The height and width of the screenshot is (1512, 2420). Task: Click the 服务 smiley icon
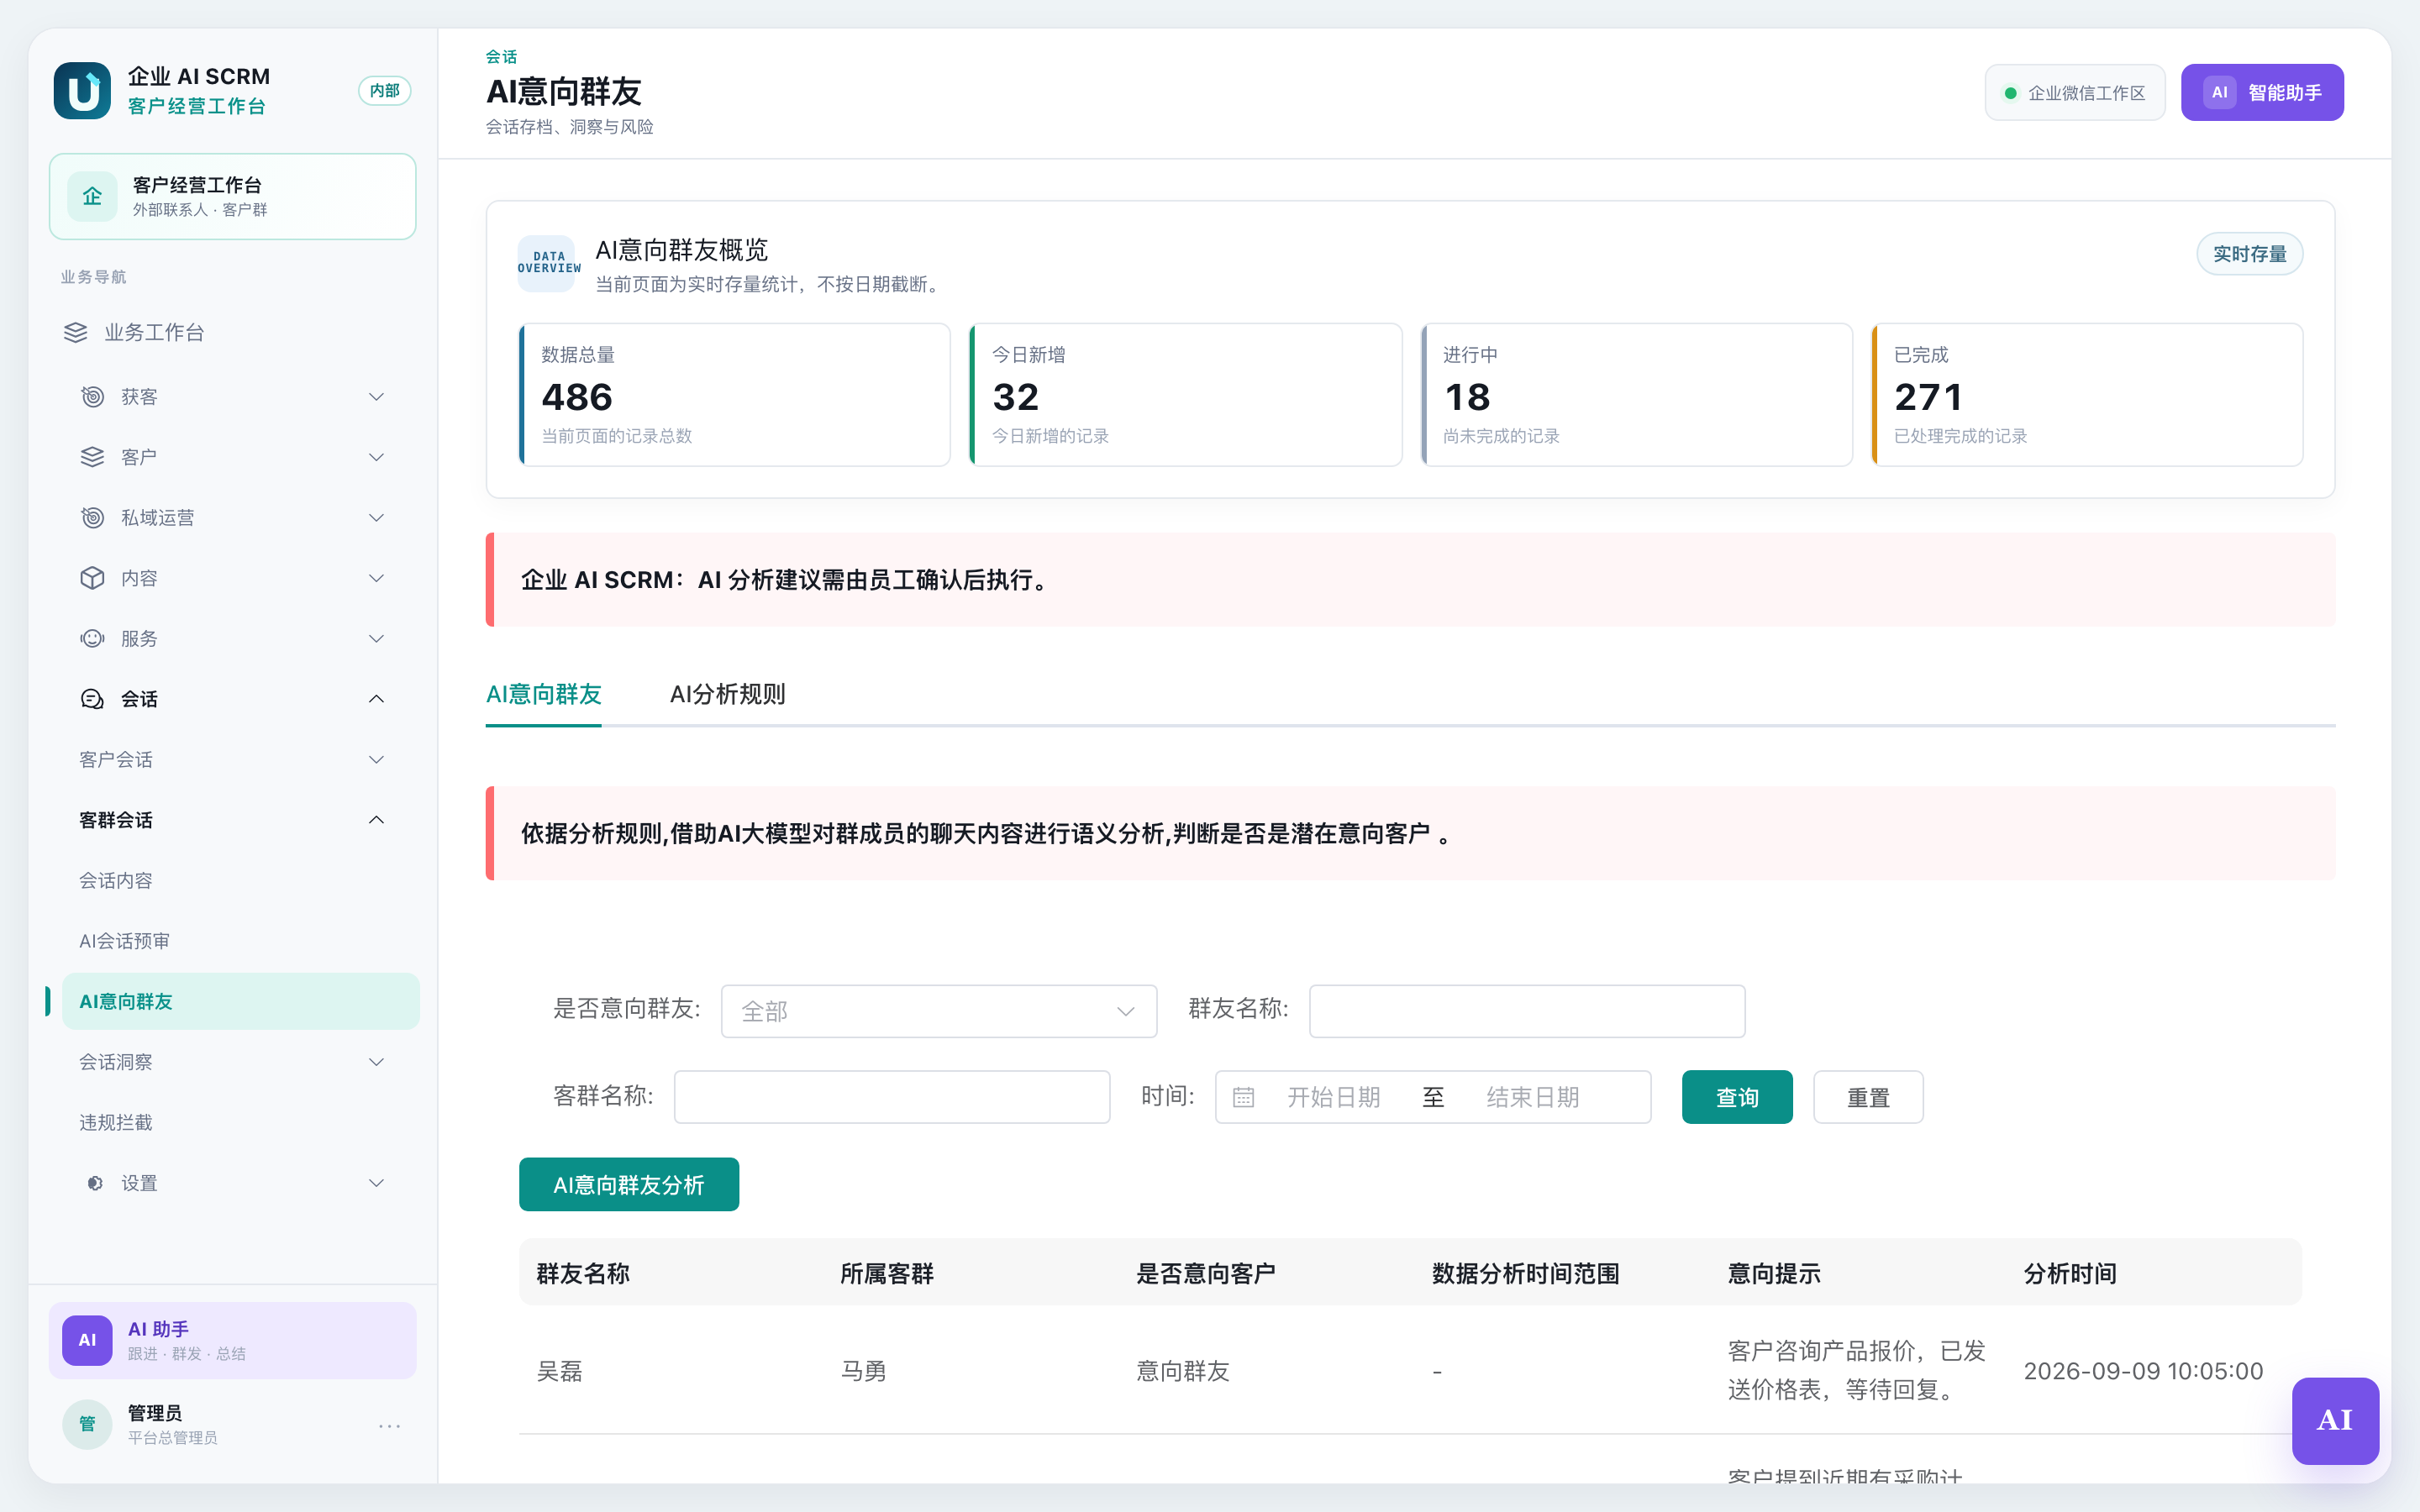click(92, 639)
